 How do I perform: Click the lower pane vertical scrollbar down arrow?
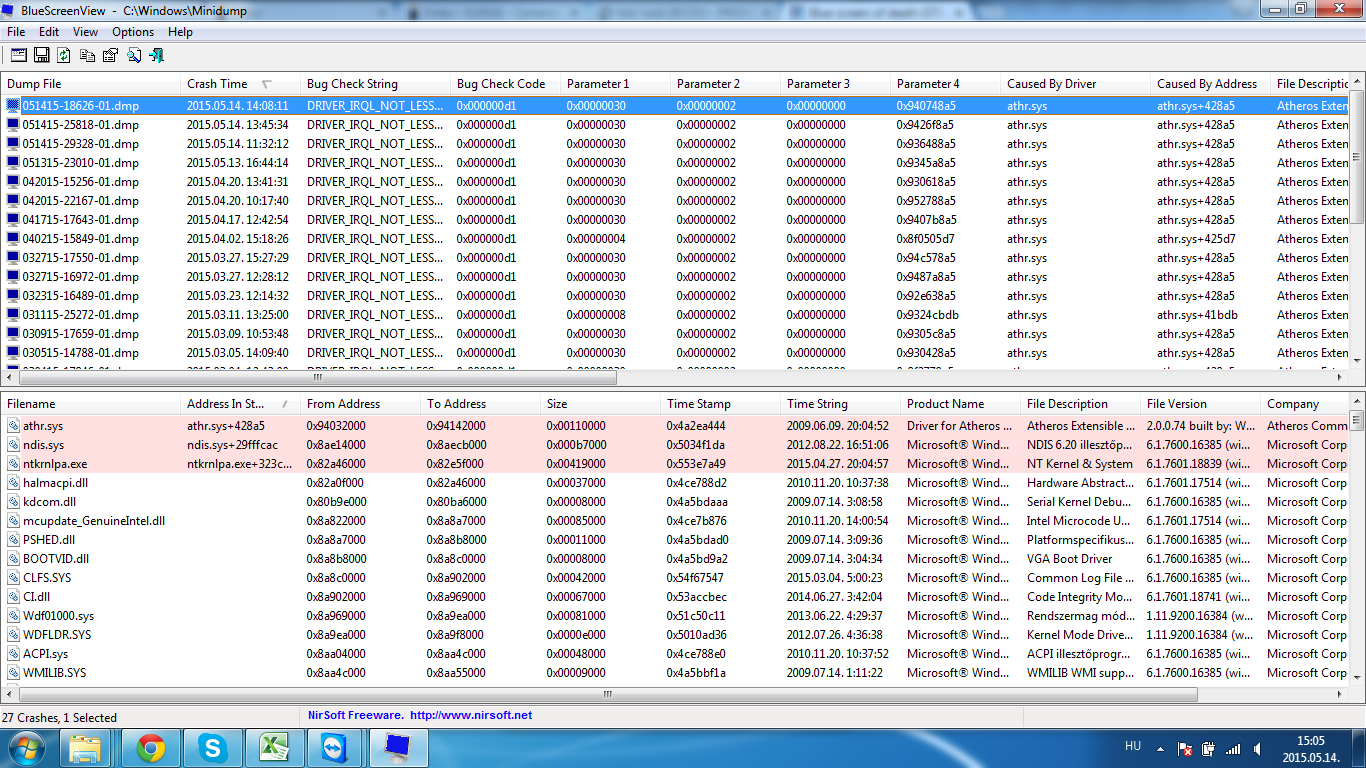click(1357, 679)
